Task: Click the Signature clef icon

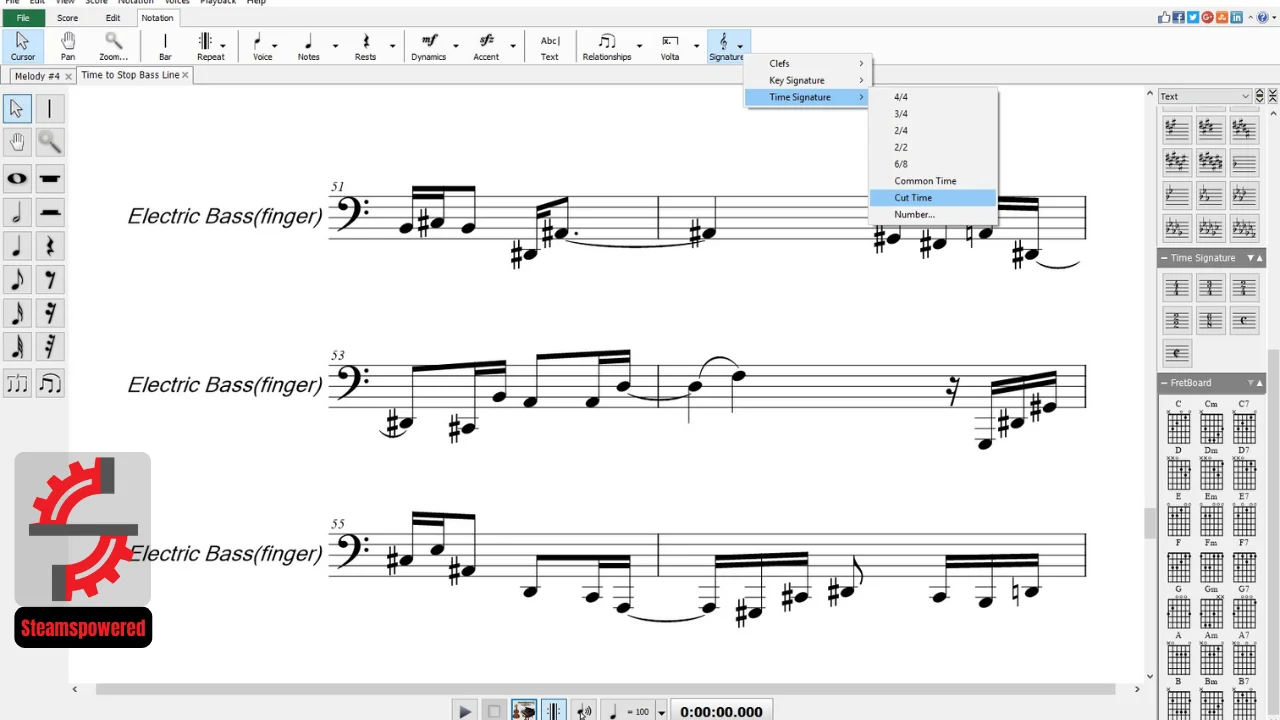Action: click(724, 42)
